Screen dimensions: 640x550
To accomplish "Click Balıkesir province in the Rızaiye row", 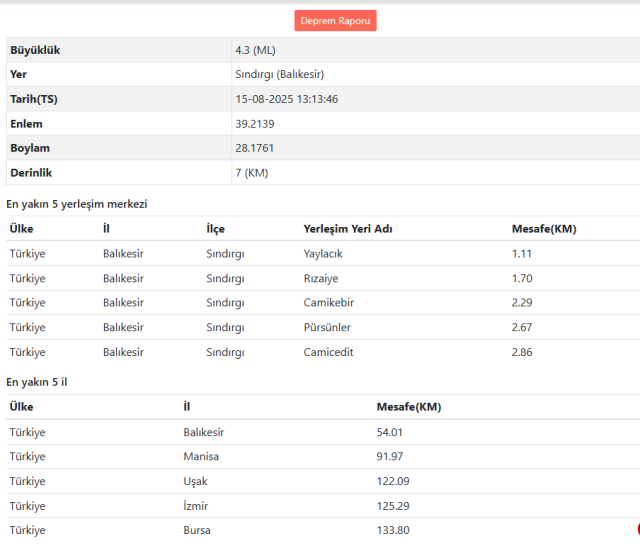I will click(x=123, y=278).
